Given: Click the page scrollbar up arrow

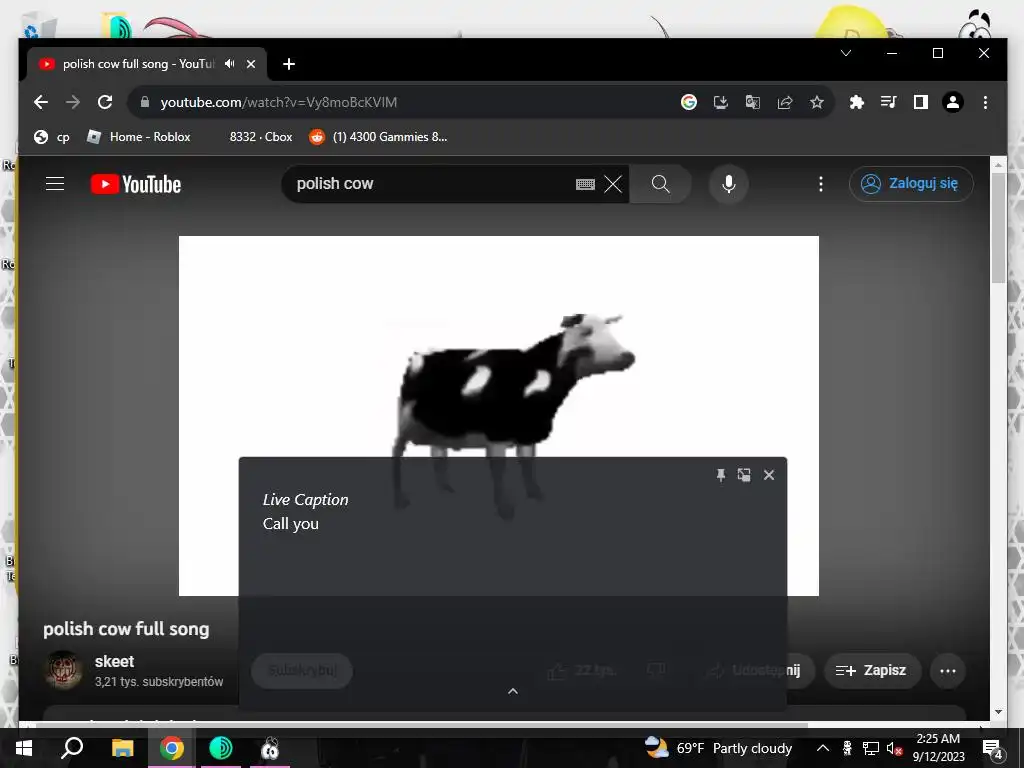Looking at the screenshot, I should point(998,165).
